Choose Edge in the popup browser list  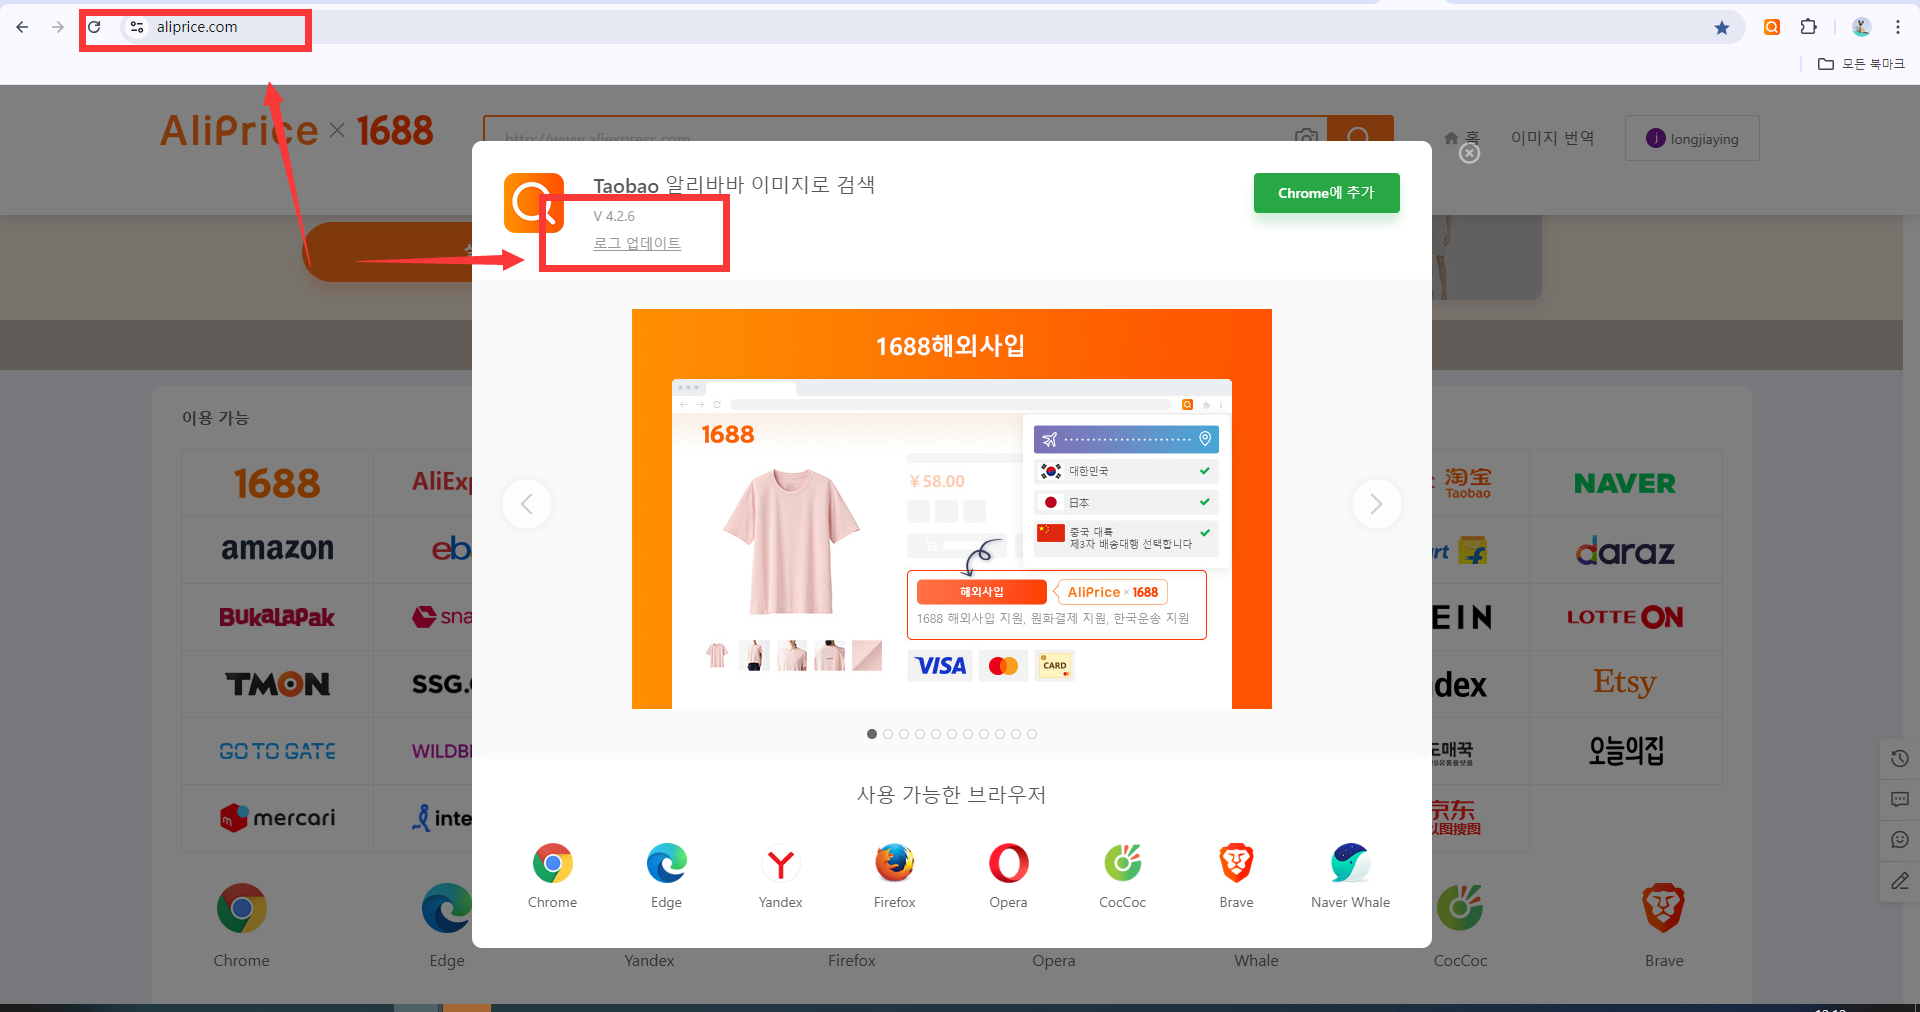(666, 876)
